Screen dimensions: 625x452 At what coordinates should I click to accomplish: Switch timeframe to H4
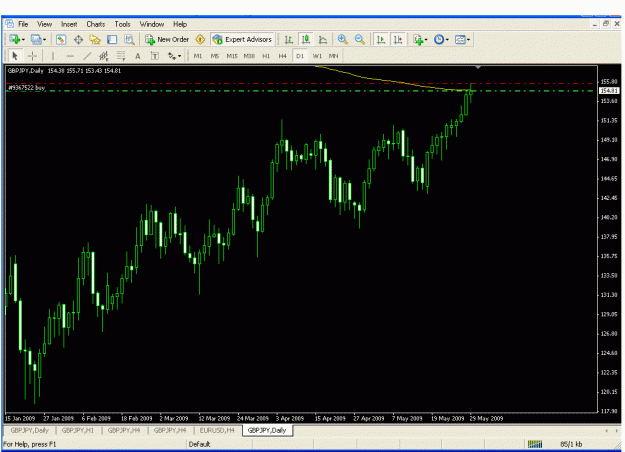(x=283, y=56)
